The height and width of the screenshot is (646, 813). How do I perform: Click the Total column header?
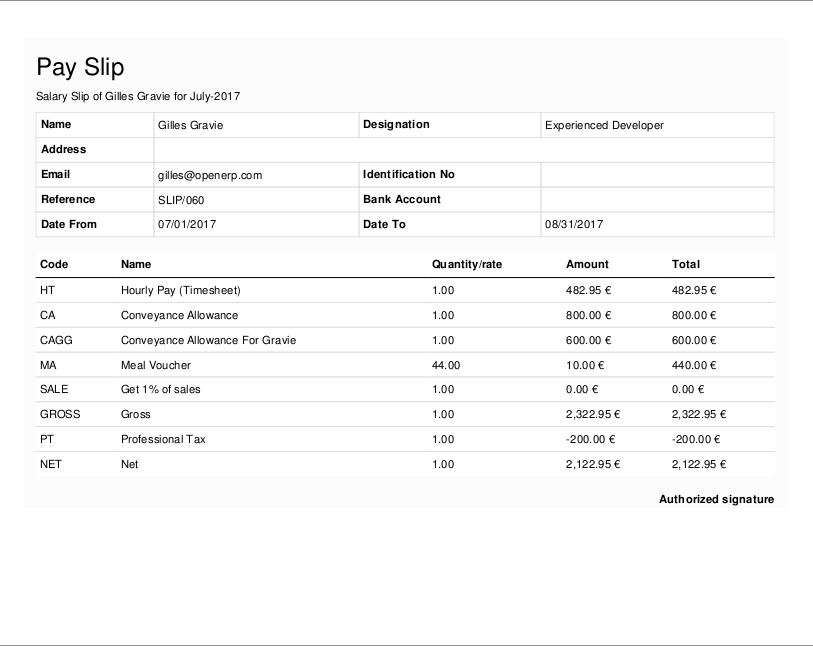[686, 265]
